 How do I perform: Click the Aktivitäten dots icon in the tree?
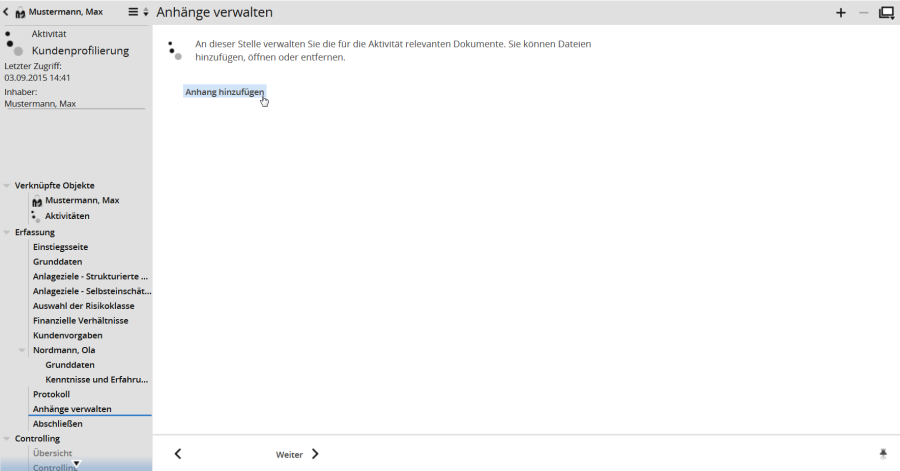(37, 216)
